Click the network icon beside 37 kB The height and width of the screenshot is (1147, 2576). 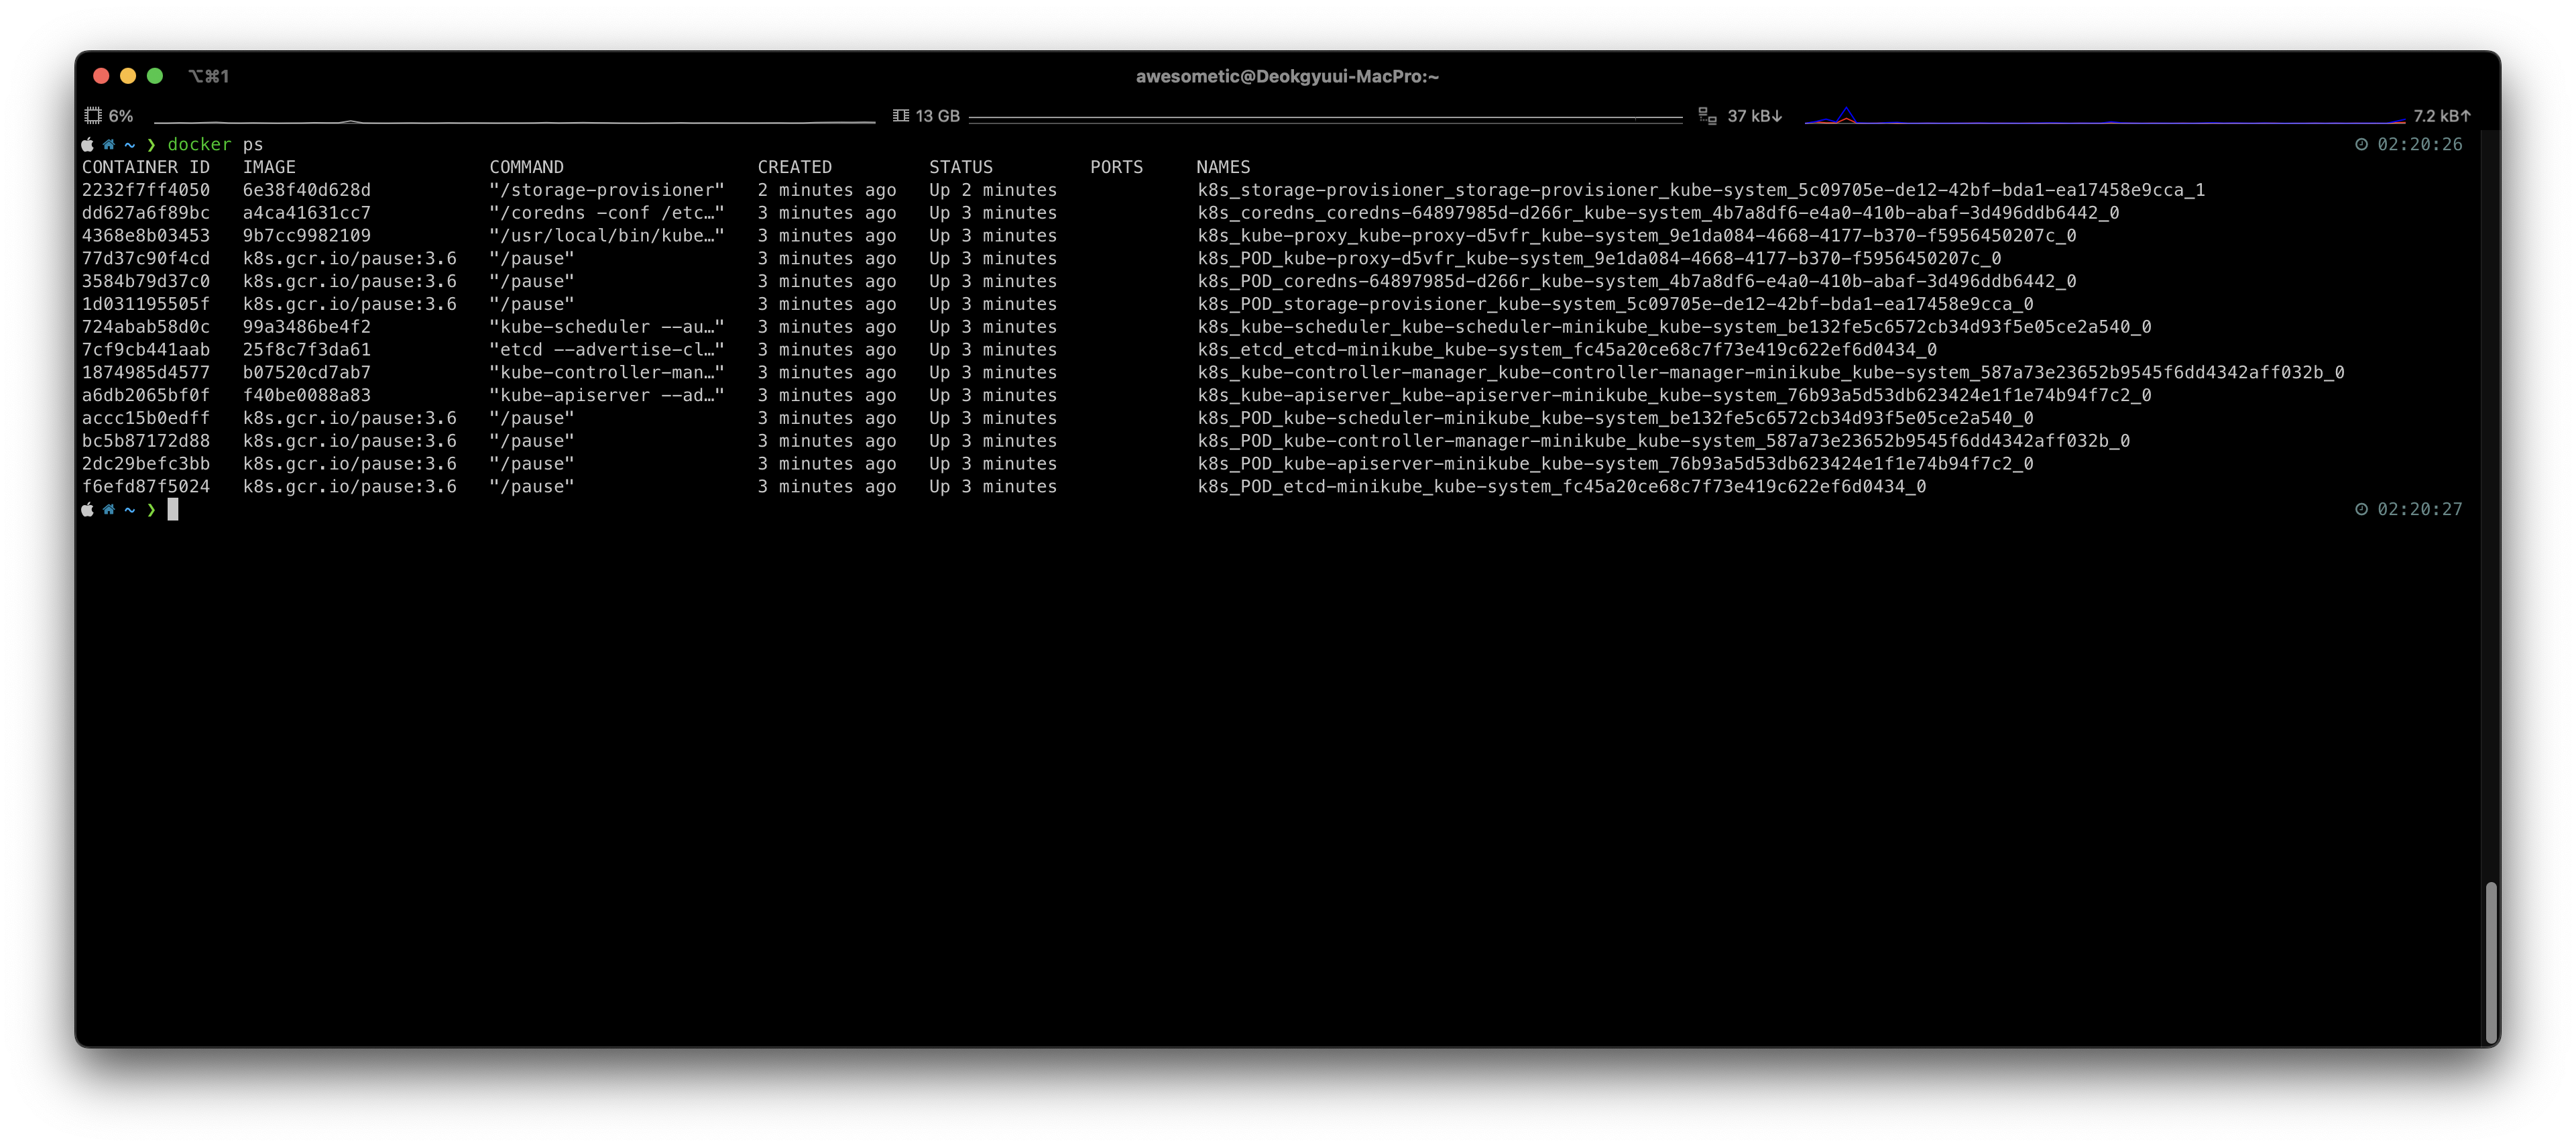pyautogui.click(x=1707, y=117)
